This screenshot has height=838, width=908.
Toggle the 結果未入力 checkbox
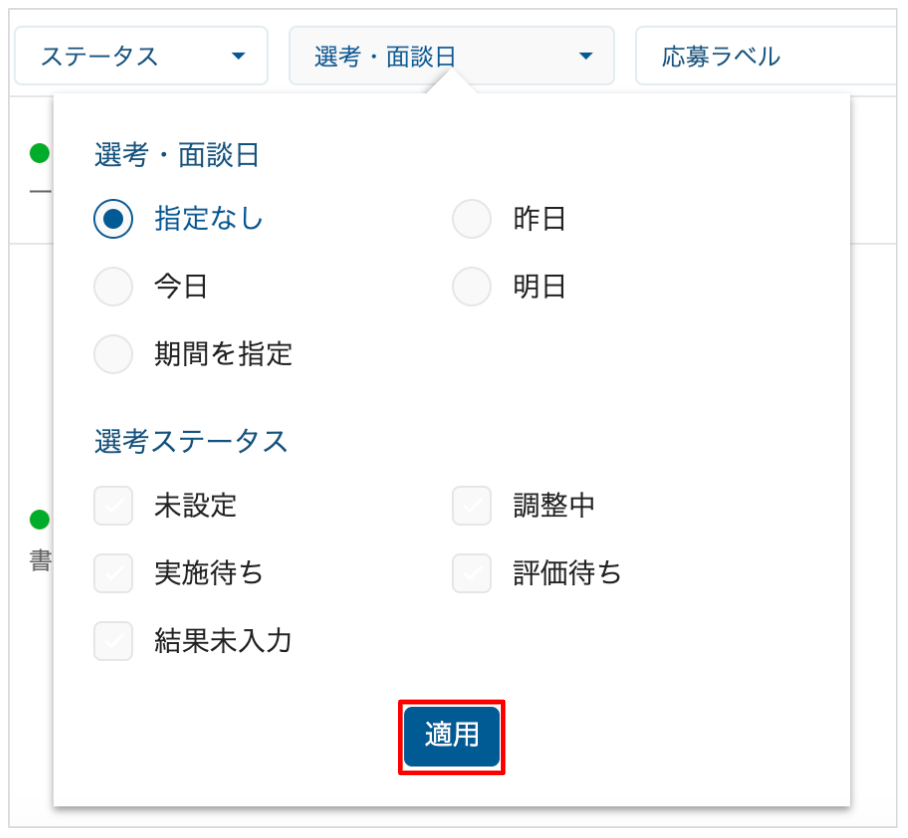point(113,641)
